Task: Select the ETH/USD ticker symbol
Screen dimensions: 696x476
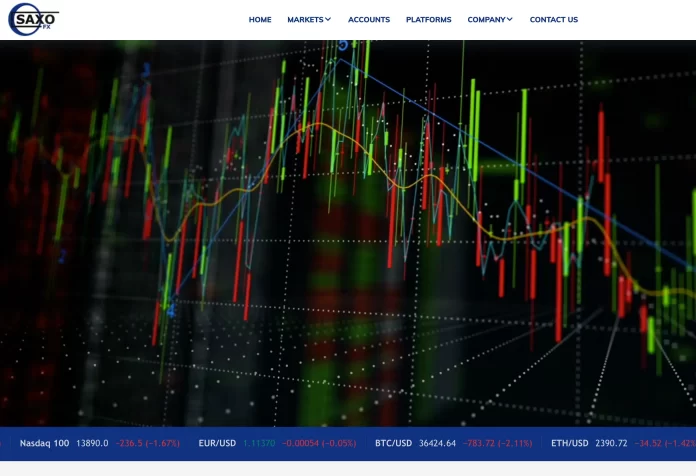Action: (x=569, y=443)
